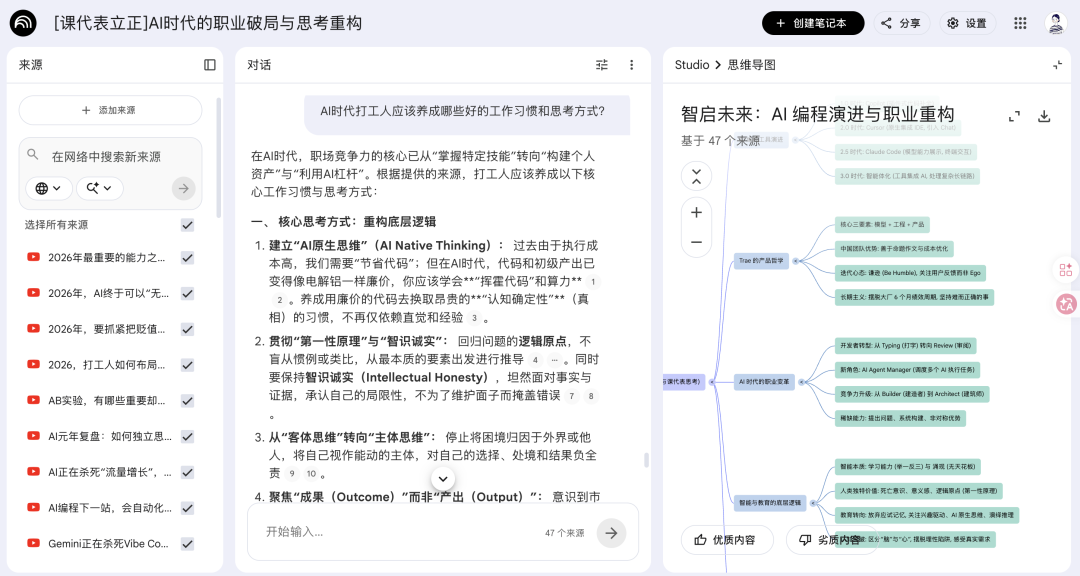Collapse the Trae 的产品哲学 node expander
The width and height of the screenshot is (1080, 576).
[x=795, y=261]
